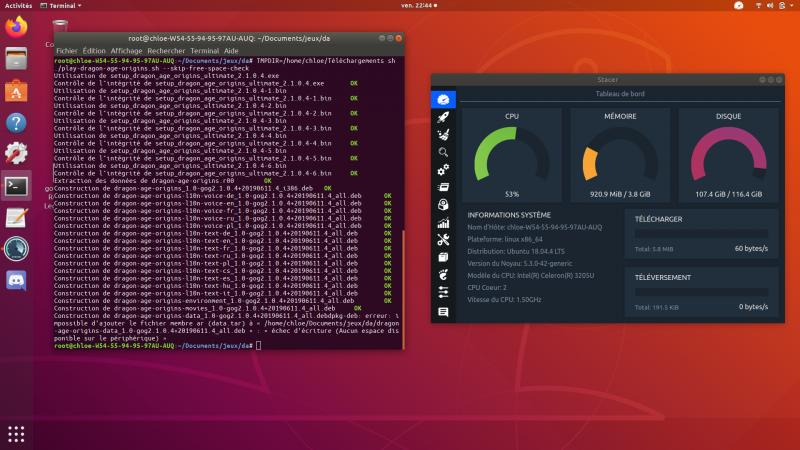Open the Search magnifier icon in Stacer
Image resolution: width=800 pixels, height=450 pixels.
tap(443, 152)
